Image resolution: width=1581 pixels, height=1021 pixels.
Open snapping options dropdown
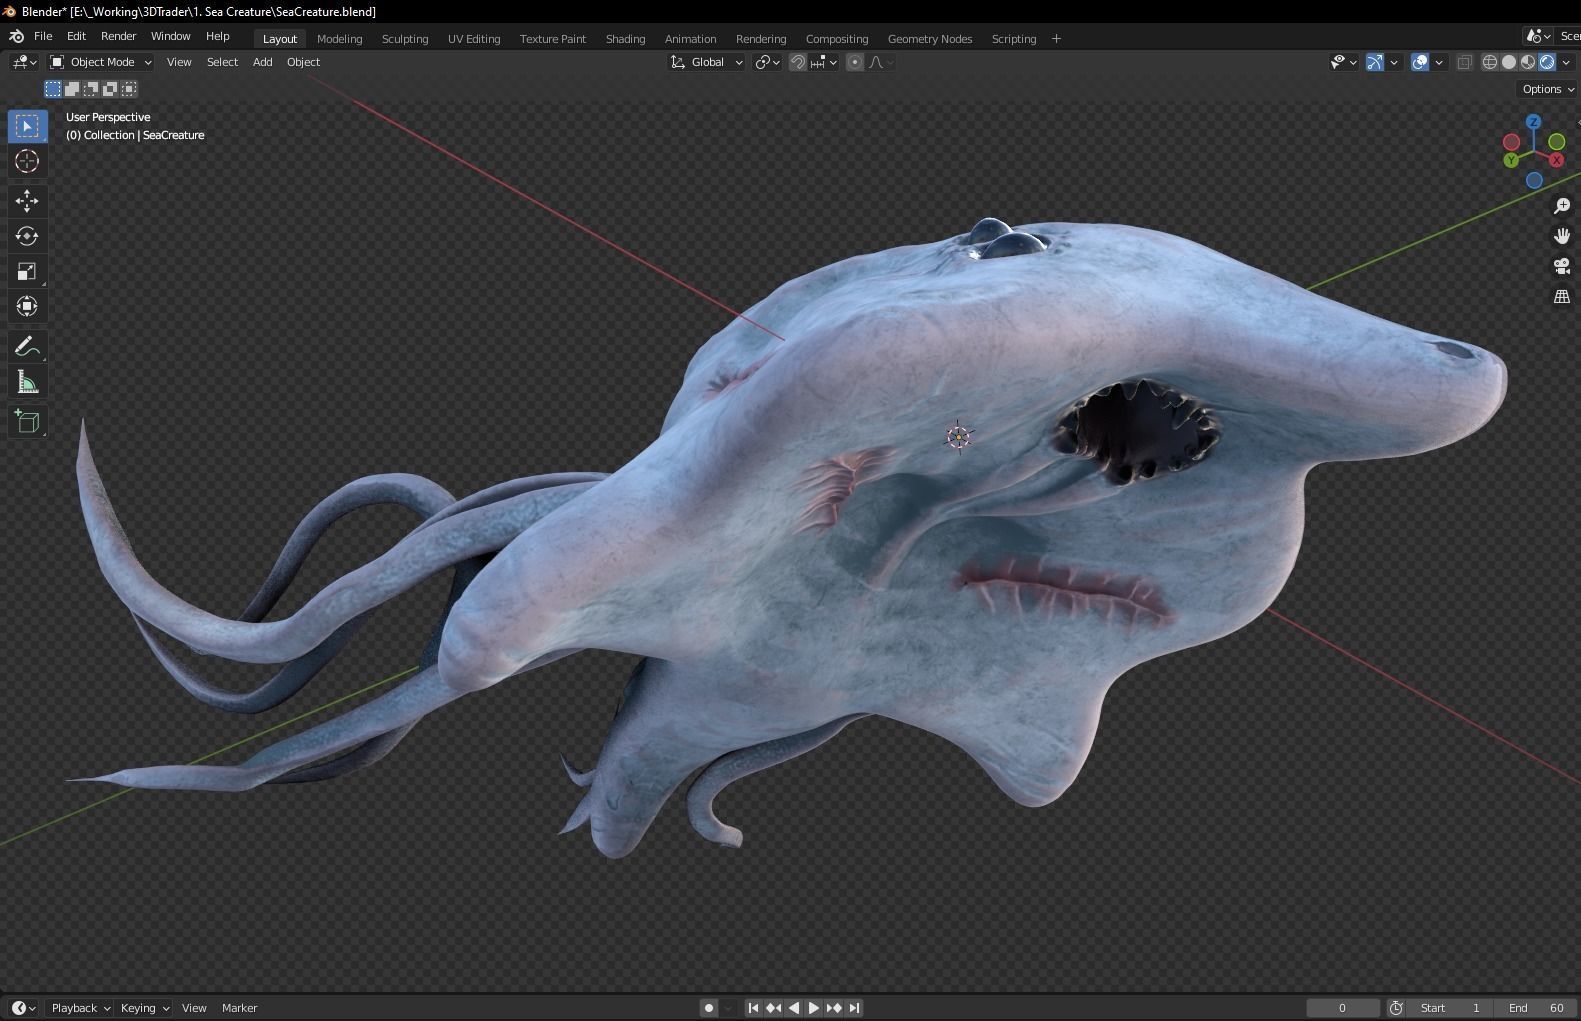824,62
